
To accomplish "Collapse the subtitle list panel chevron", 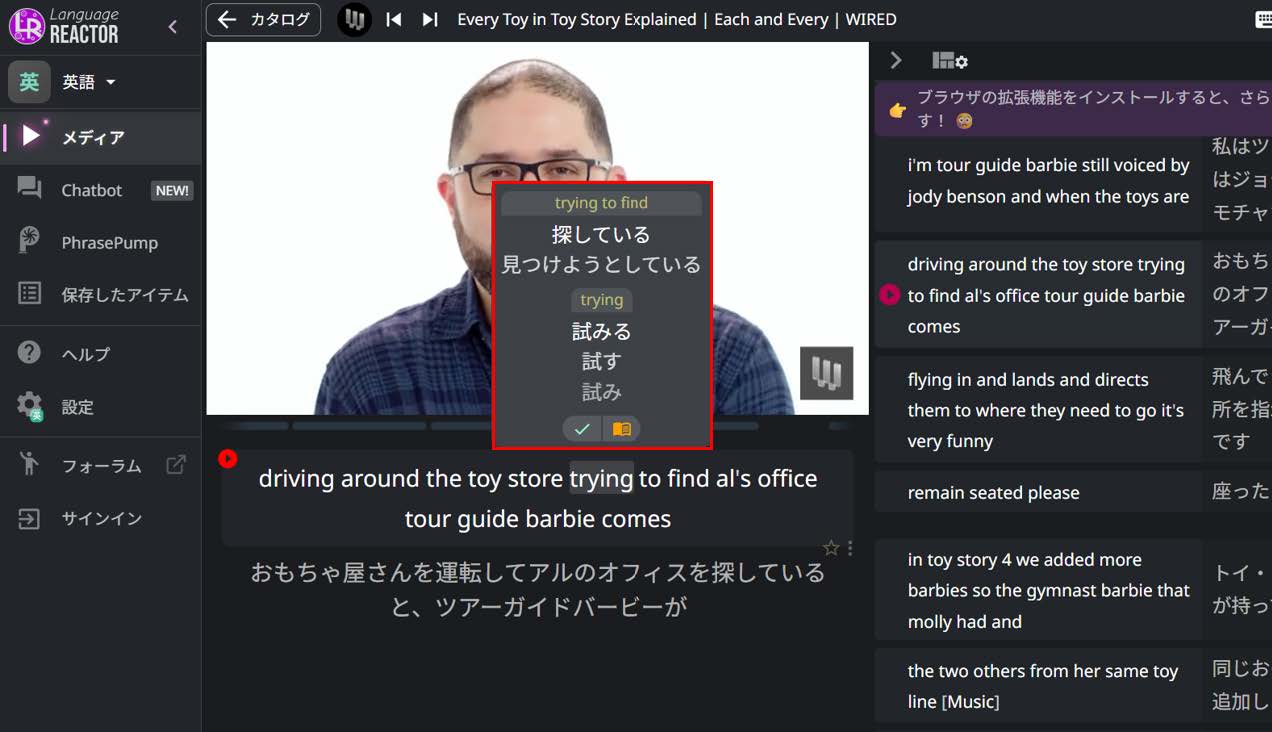I will coord(896,61).
